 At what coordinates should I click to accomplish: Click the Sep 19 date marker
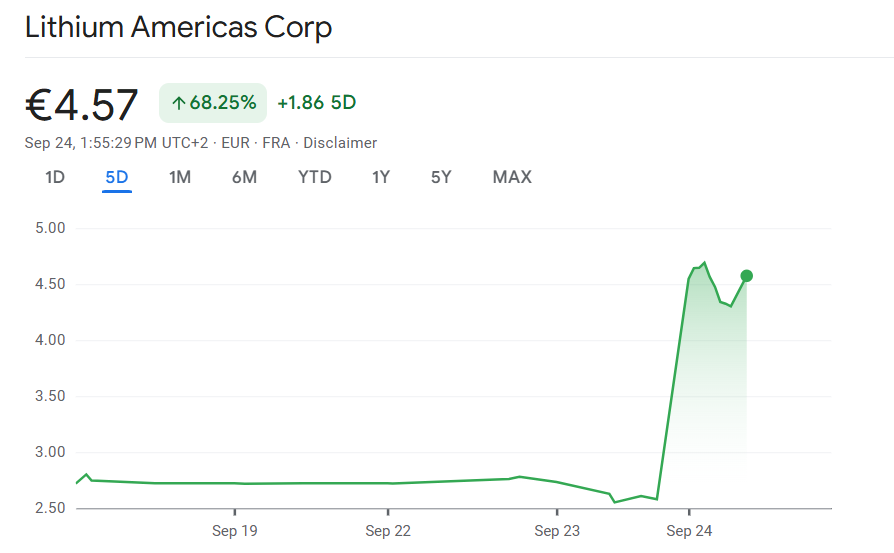click(235, 531)
